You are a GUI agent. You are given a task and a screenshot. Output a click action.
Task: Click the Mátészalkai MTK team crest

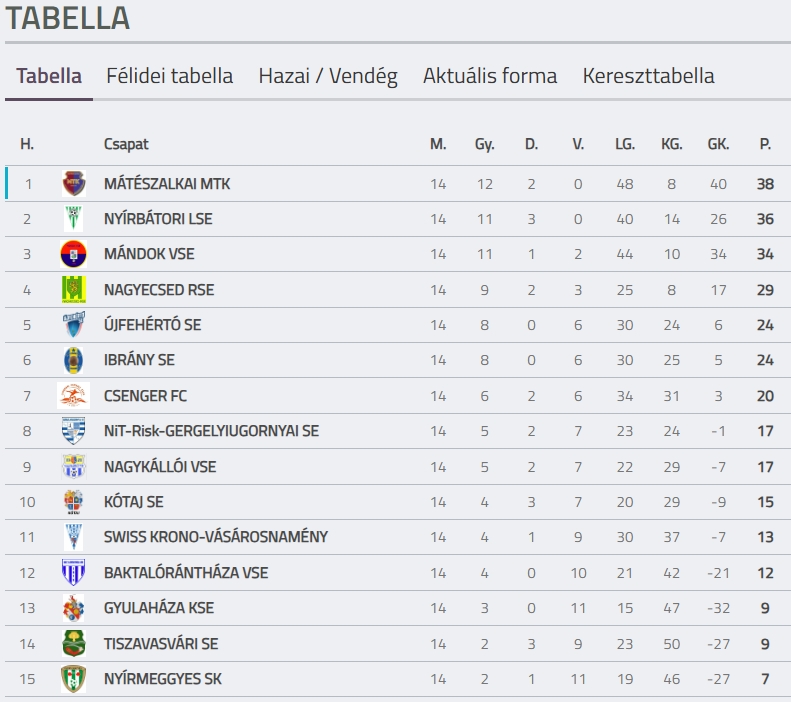click(73, 184)
